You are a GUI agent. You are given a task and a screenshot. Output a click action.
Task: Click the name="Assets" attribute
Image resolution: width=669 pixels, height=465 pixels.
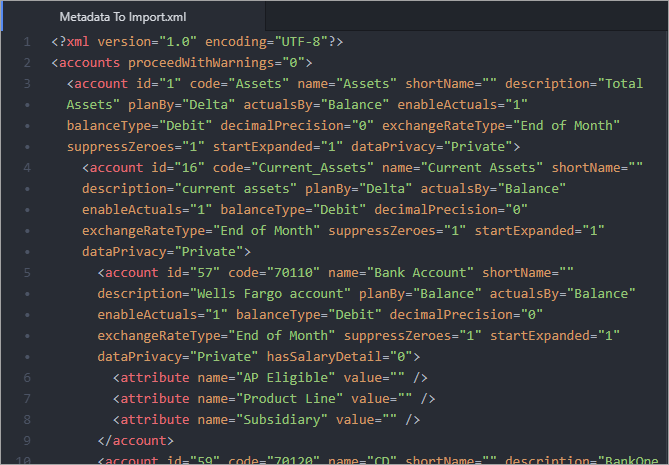pyautogui.click(x=347, y=84)
